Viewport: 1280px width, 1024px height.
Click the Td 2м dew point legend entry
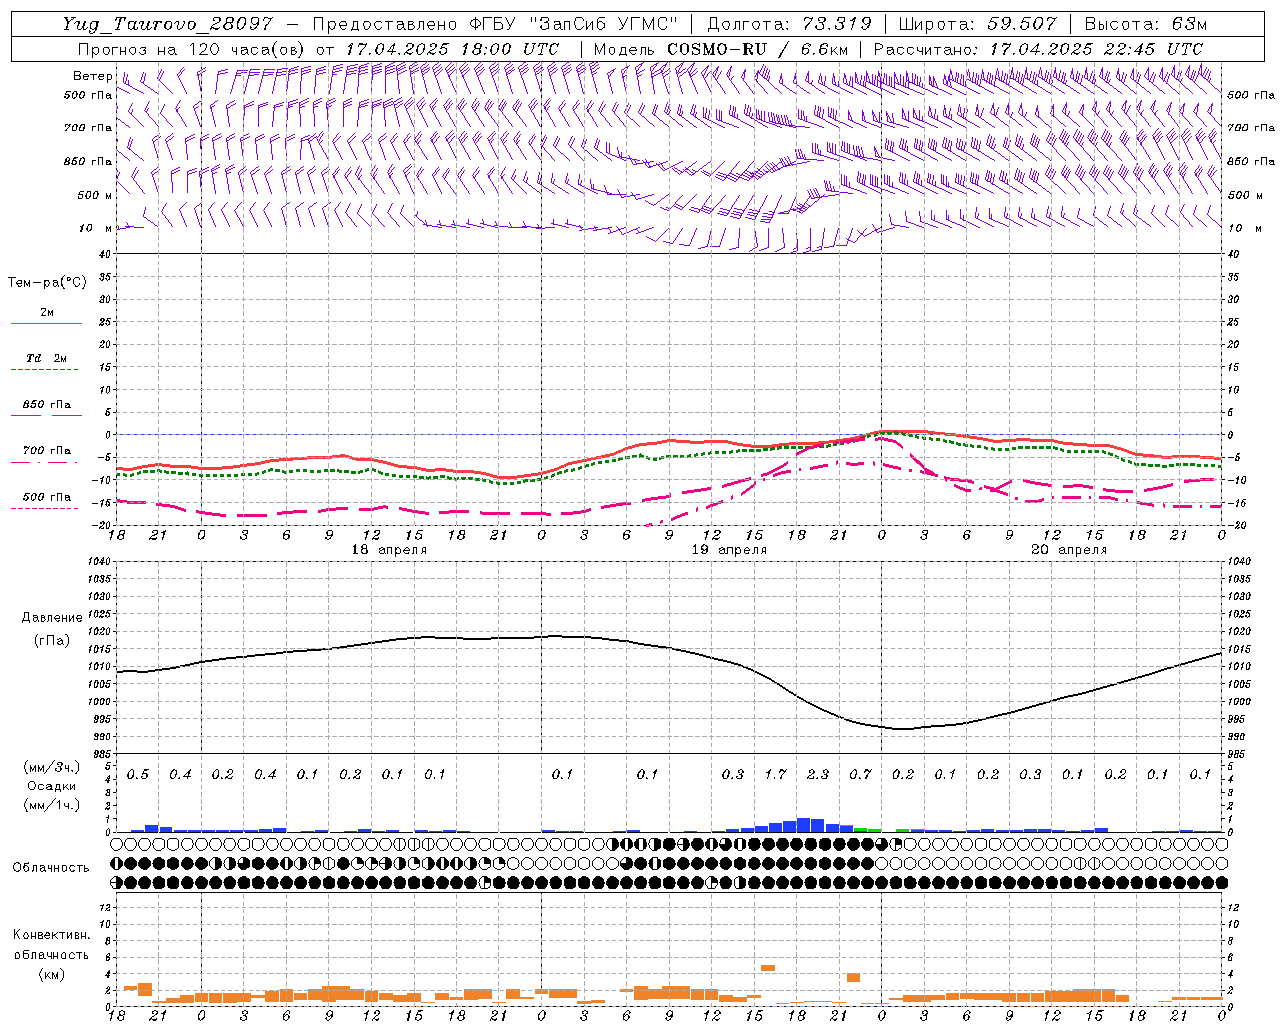click(x=47, y=358)
